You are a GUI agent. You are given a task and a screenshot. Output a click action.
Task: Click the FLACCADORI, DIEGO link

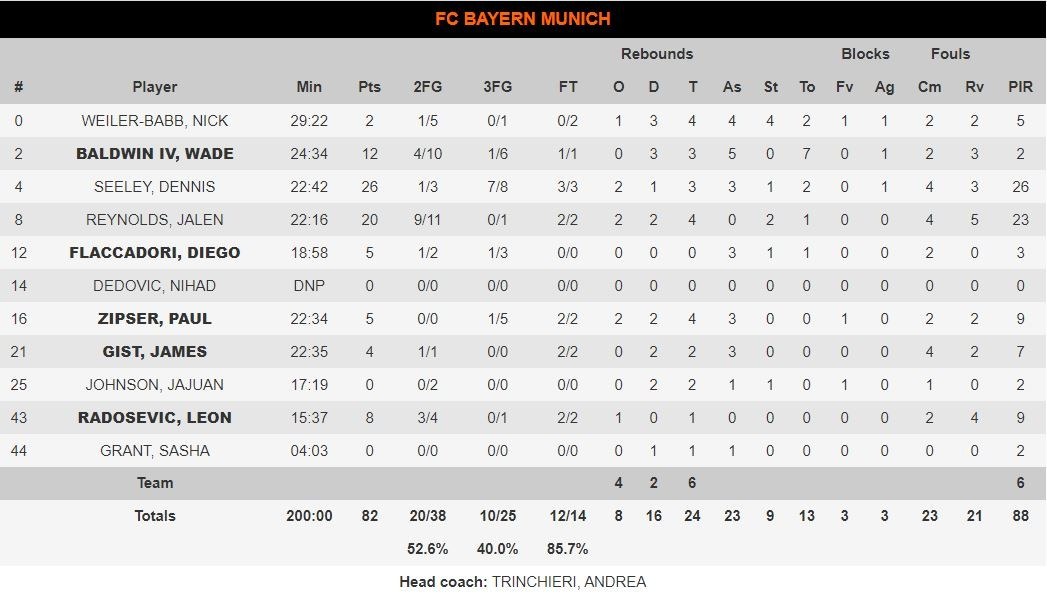point(155,253)
